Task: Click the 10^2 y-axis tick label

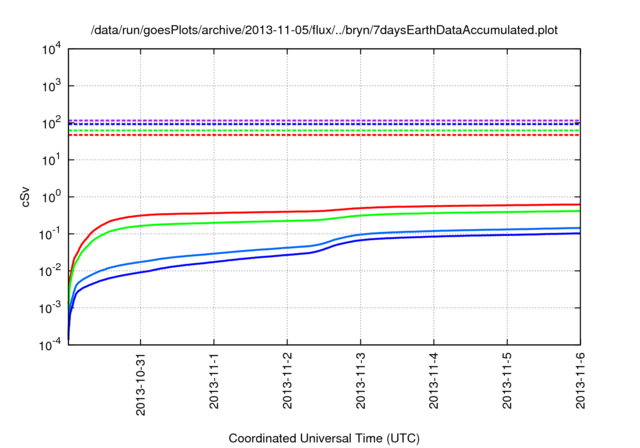Action: pyautogui.click(x=51, y=123)
